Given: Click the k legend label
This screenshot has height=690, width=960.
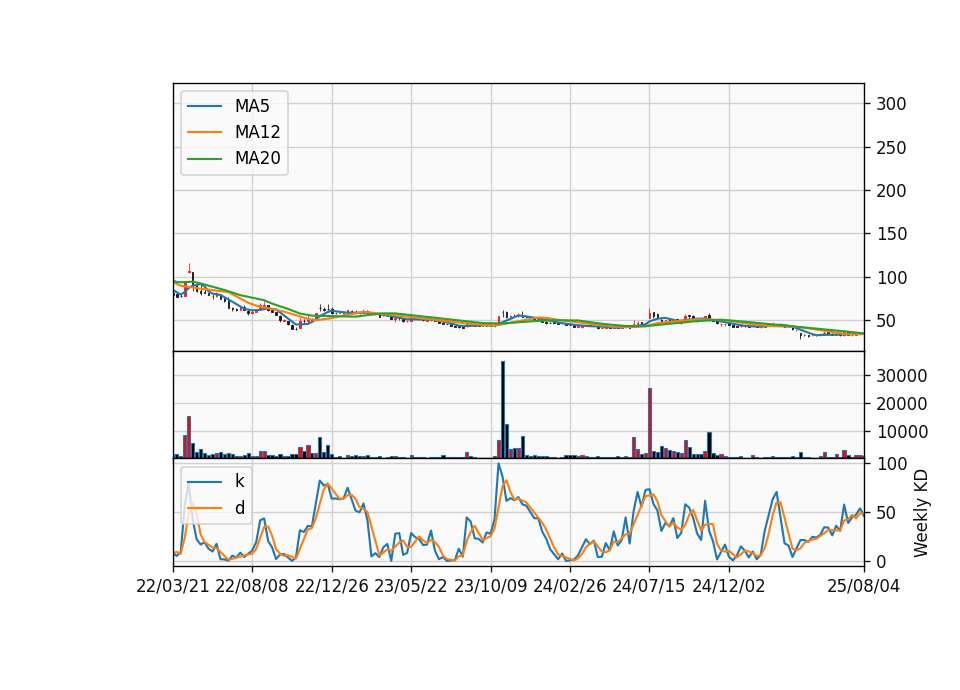Looking at the screenshot, I should point(239,481).
